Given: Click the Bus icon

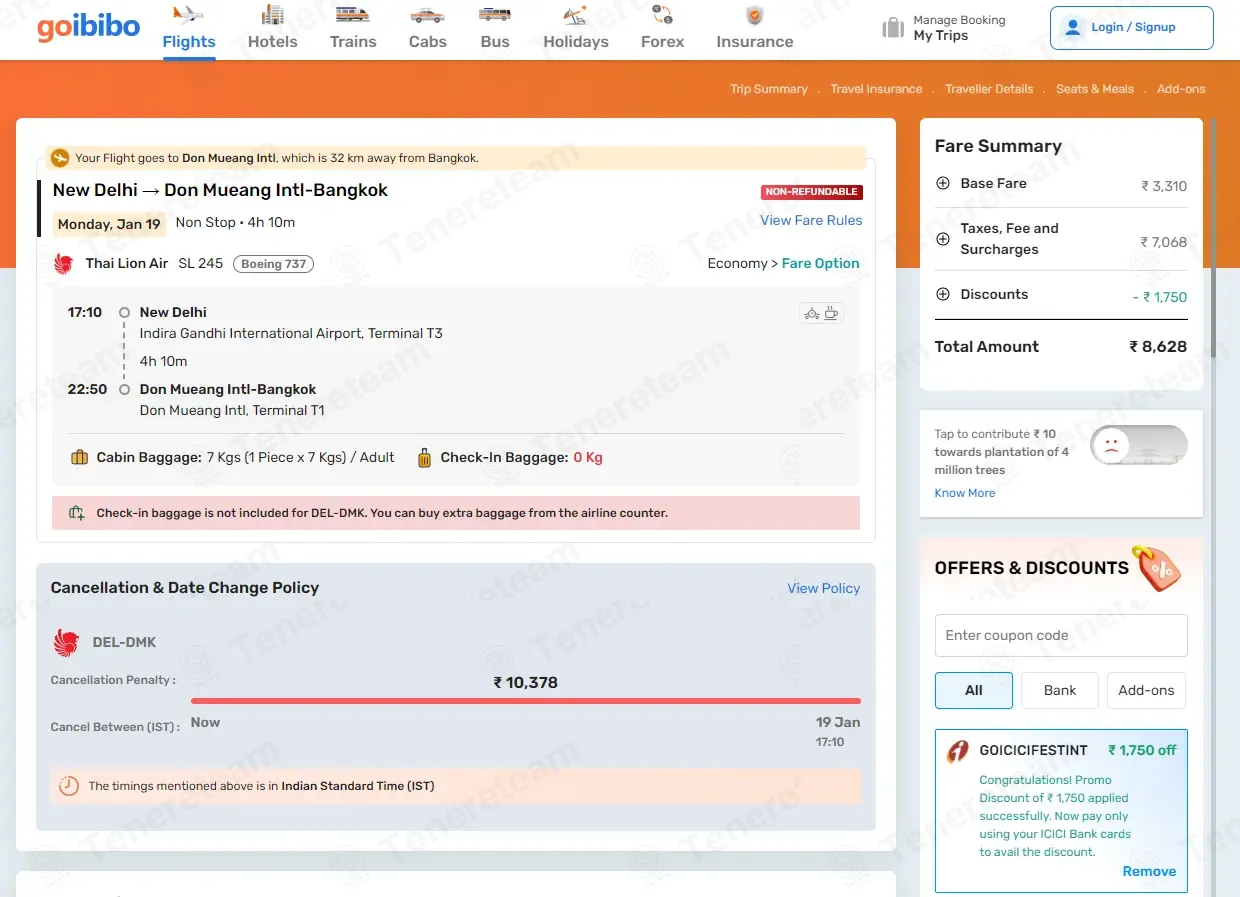Looking at the screenshot, I should [x=494, y=15].
